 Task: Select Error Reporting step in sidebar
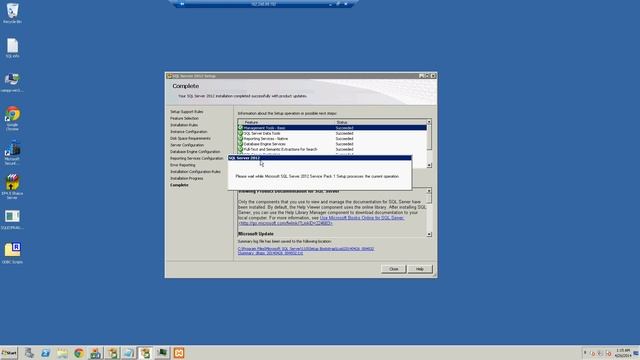pyautogui.click(x=182, y=165)
